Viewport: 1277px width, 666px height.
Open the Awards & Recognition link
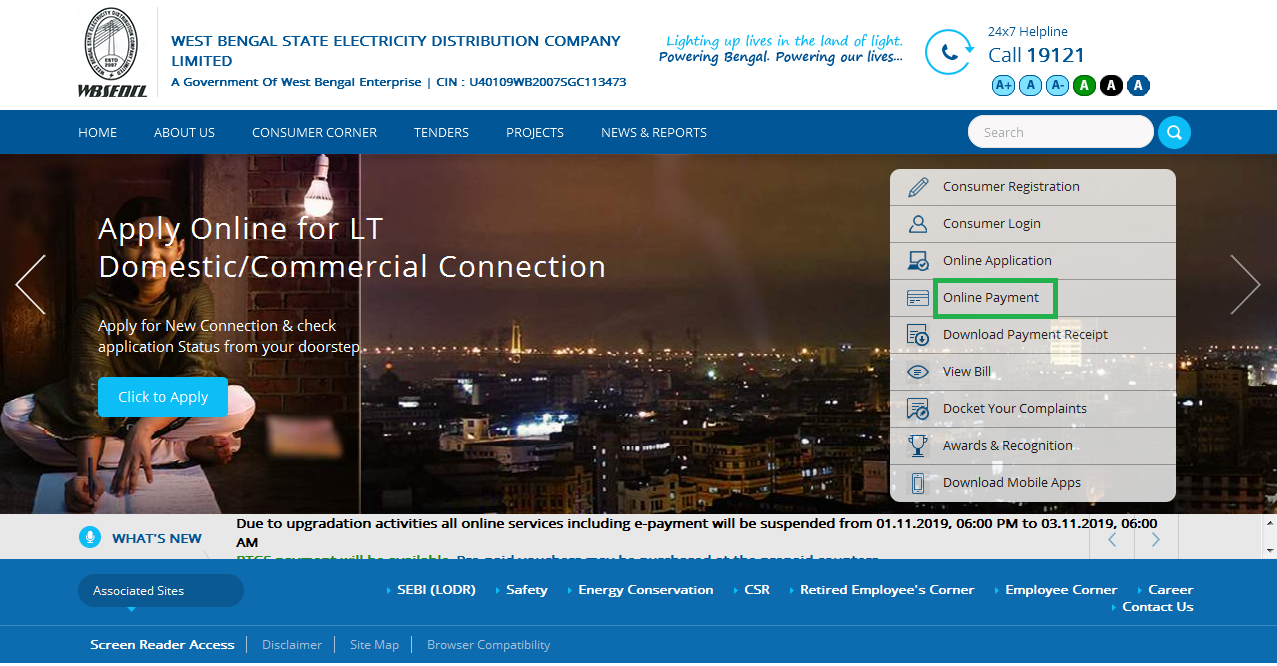click(1008, 446)
